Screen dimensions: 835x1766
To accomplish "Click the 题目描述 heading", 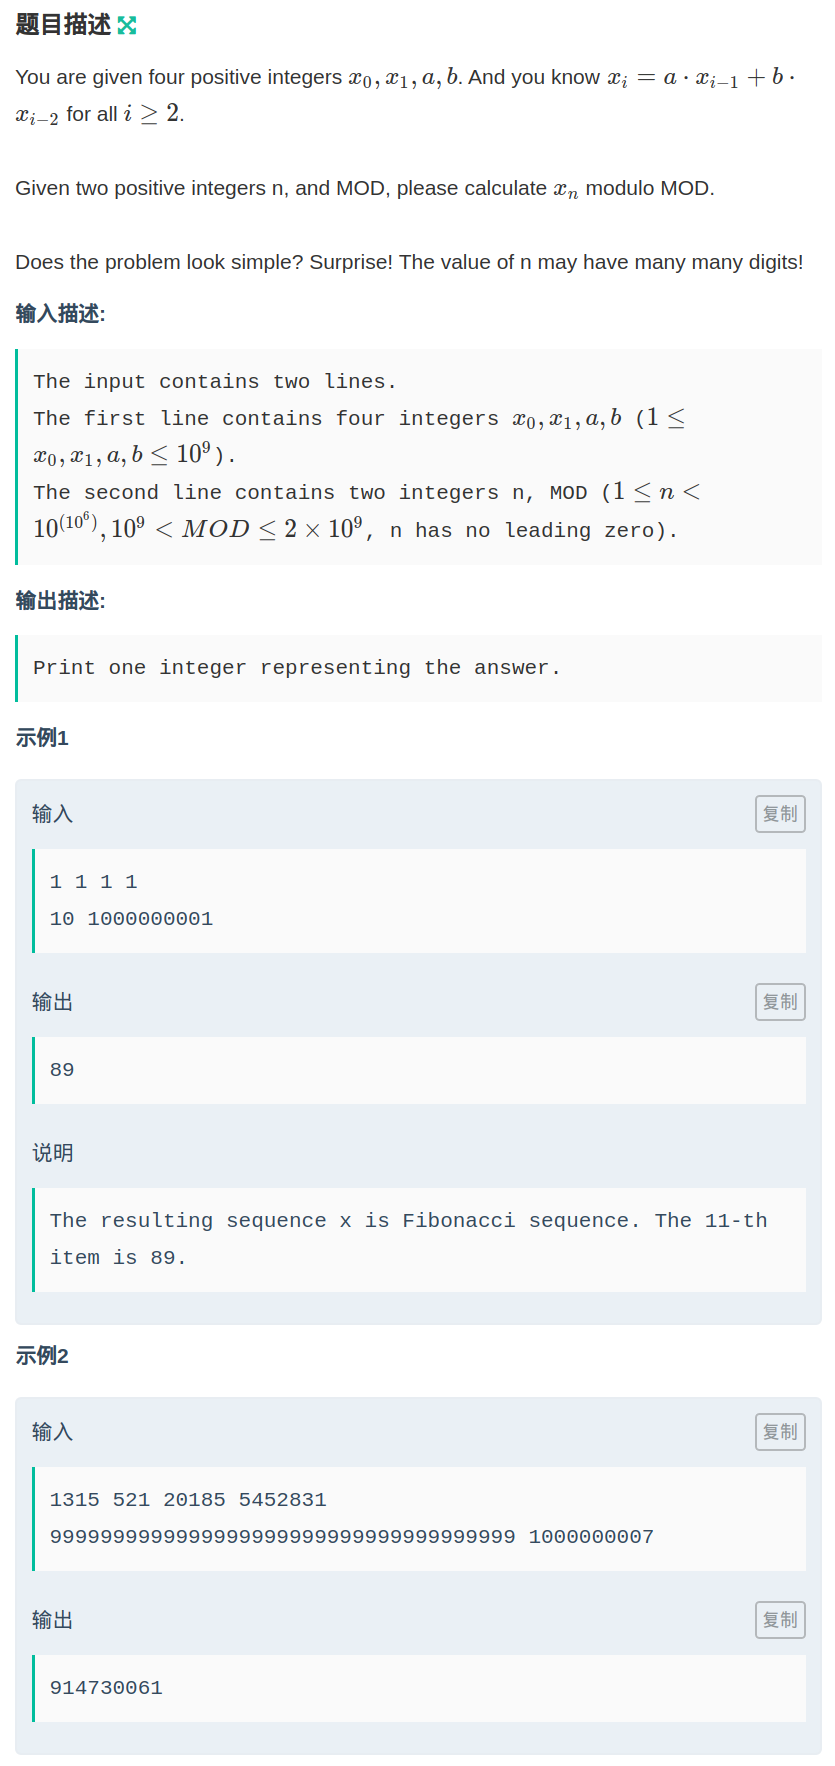I will (x=63, y=25).
